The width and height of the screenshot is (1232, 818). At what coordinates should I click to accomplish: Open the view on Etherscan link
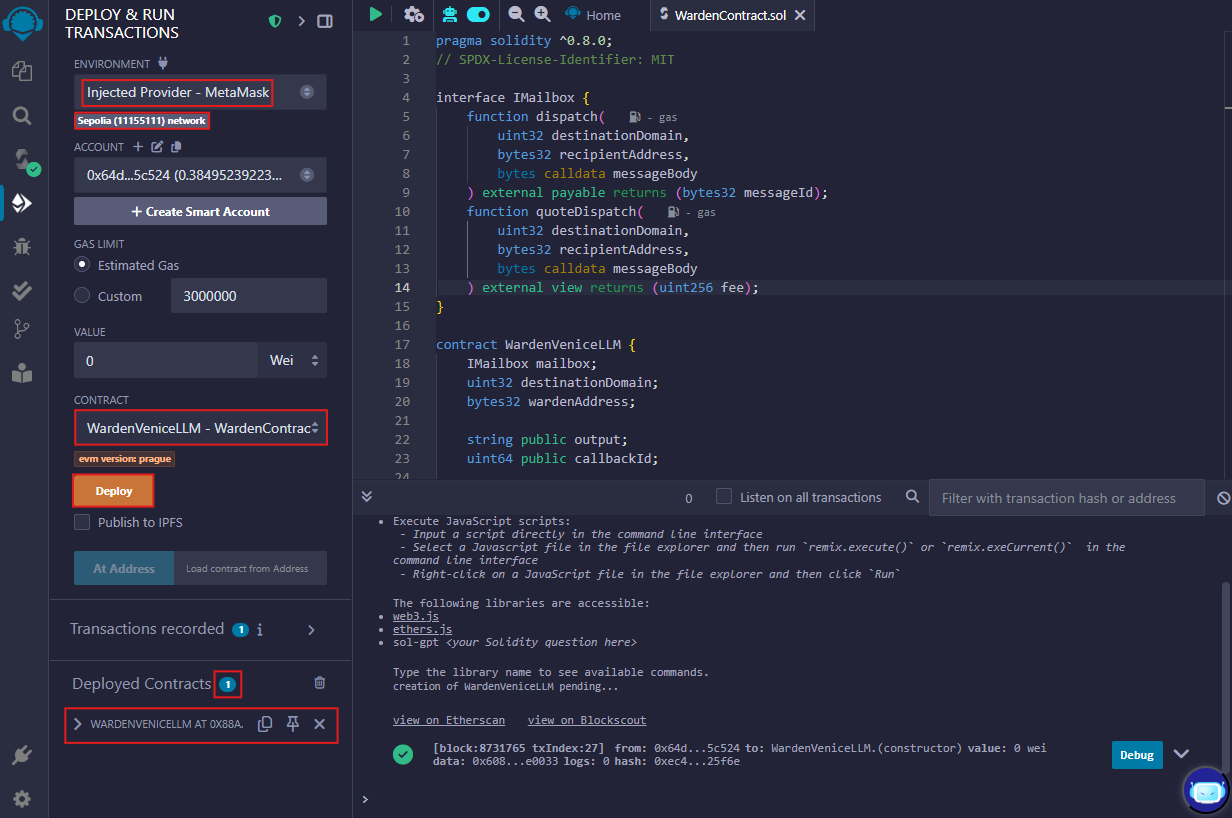[448, 720]
